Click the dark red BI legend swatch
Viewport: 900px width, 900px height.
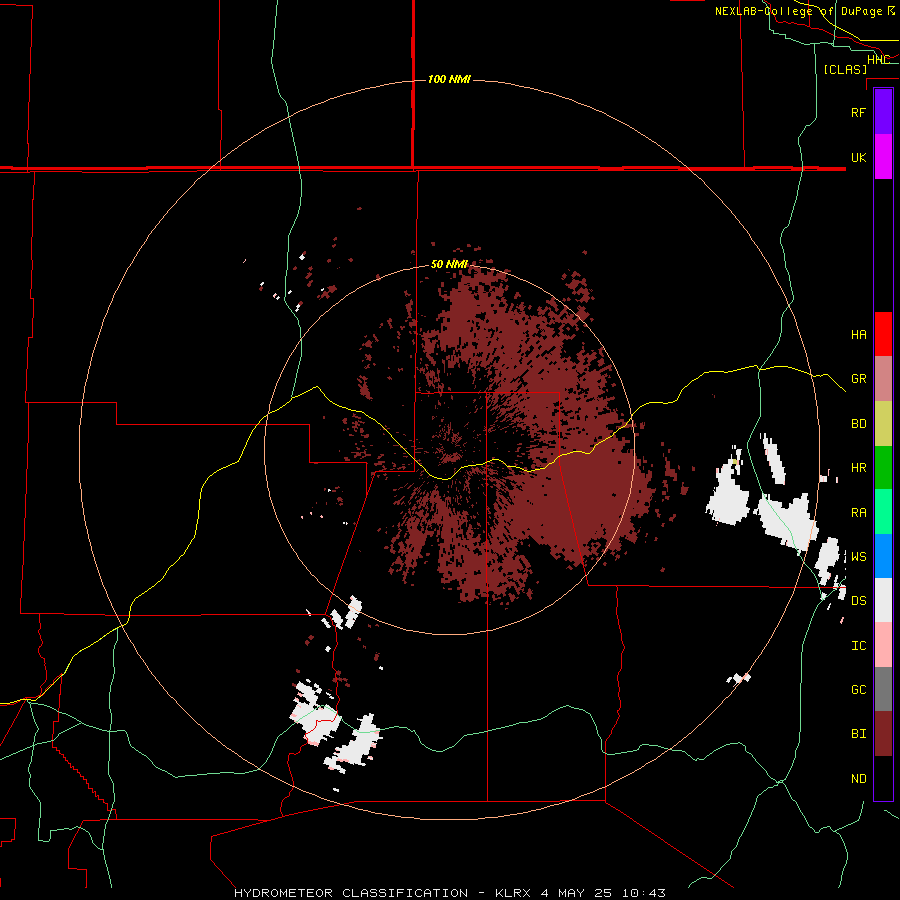click(x=883, y=734)
